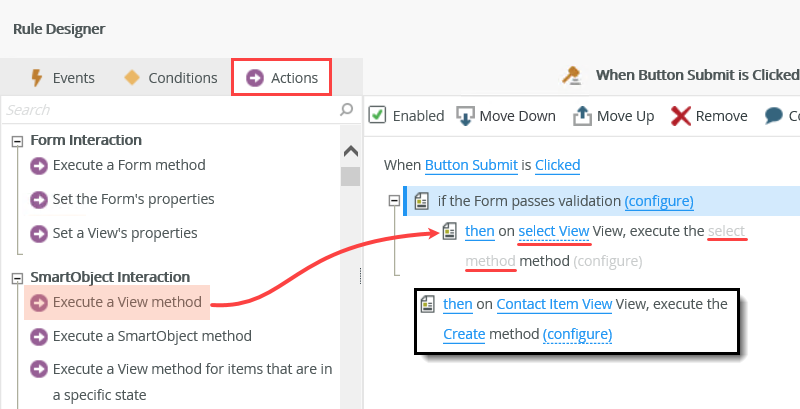The height and width of the screenshot is (409, 800).
Task: Click the select View link
Action: (553, 232)
